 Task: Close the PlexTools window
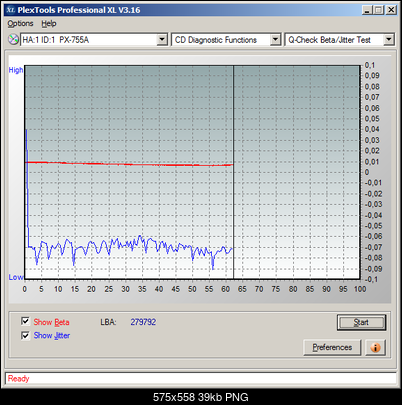391,10
